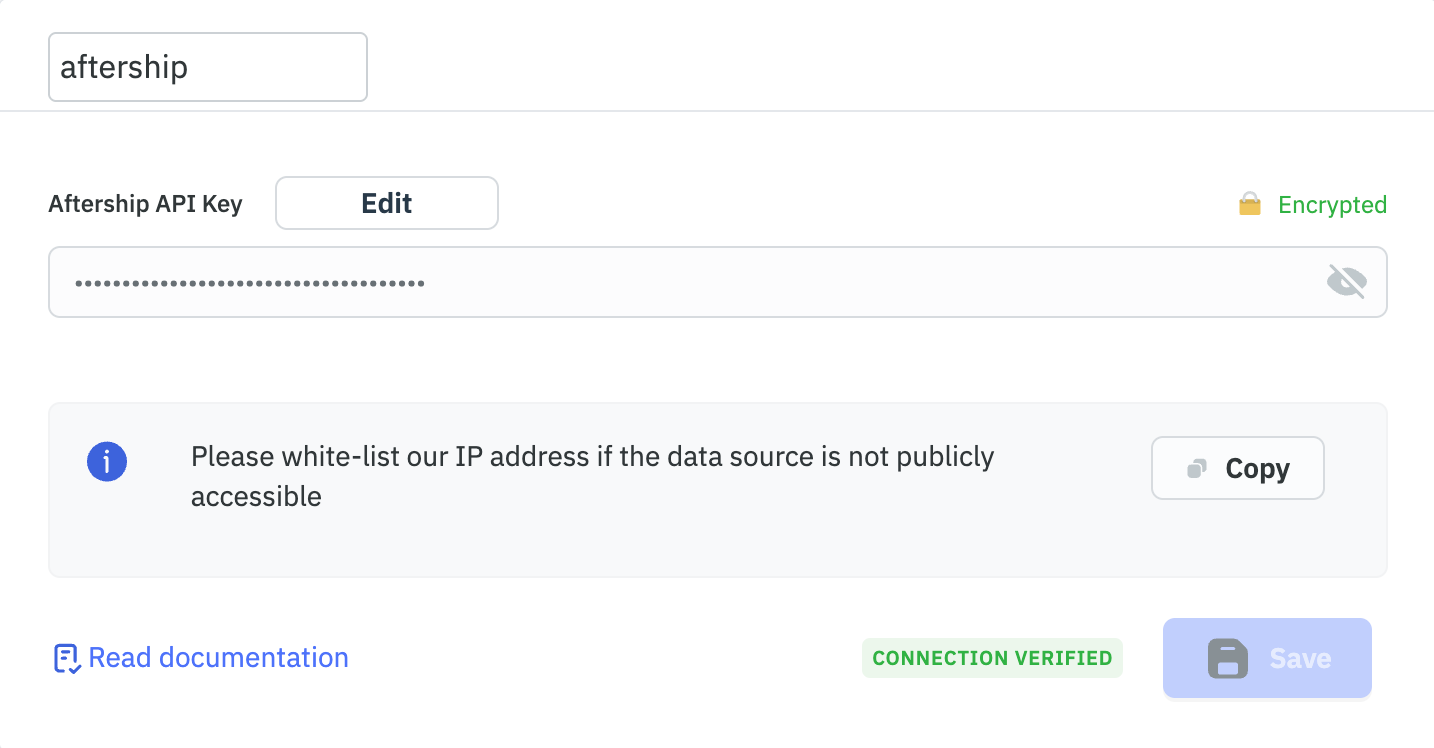Click the yellow lock icon
Viewport: 1434px width, 748px height.
pyautogui.click(x=1249, y=205)
